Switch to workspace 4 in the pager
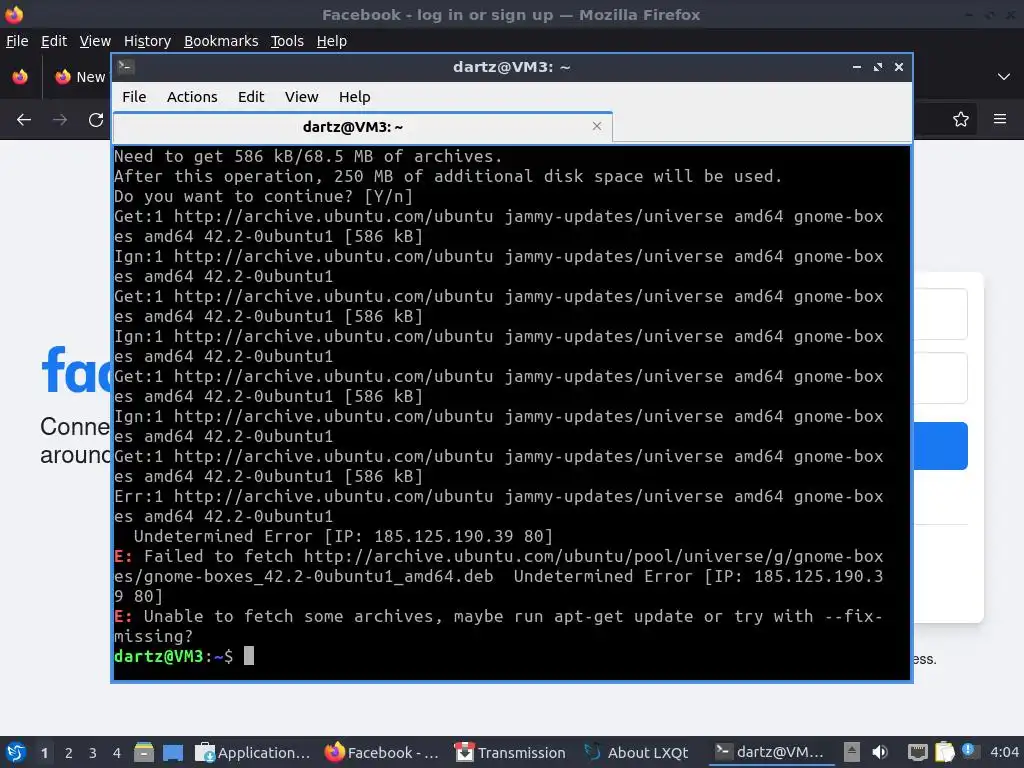Screen dimensions: 1024x768 117,753
